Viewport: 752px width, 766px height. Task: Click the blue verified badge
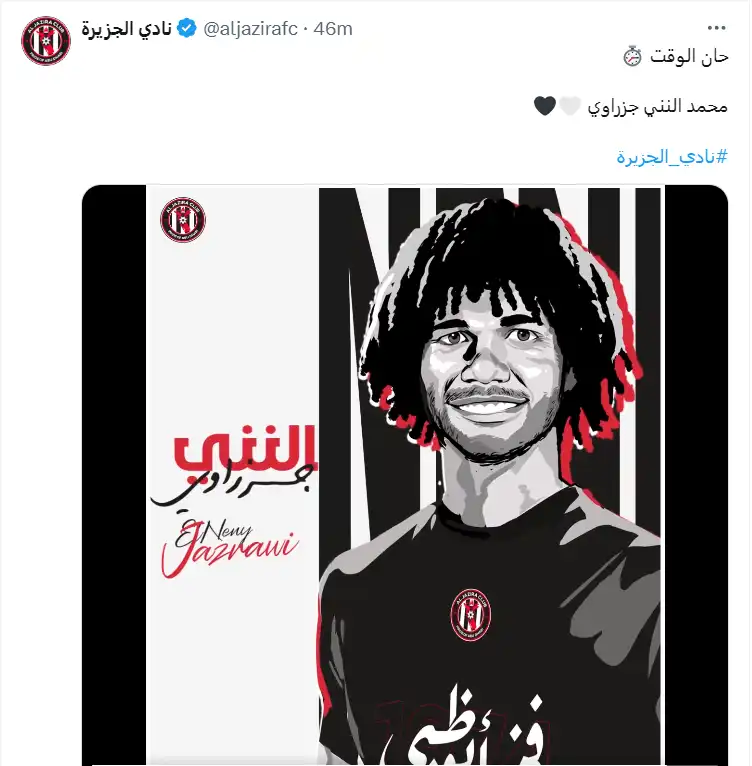point(186,28)
